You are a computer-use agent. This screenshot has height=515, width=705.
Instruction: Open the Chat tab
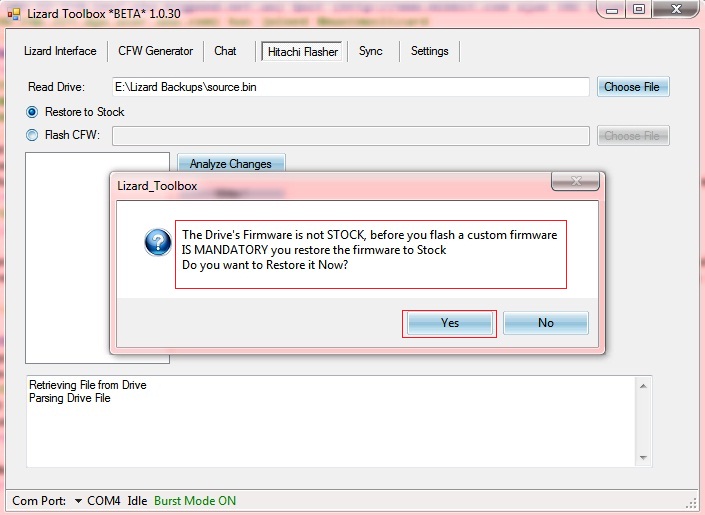225,51
